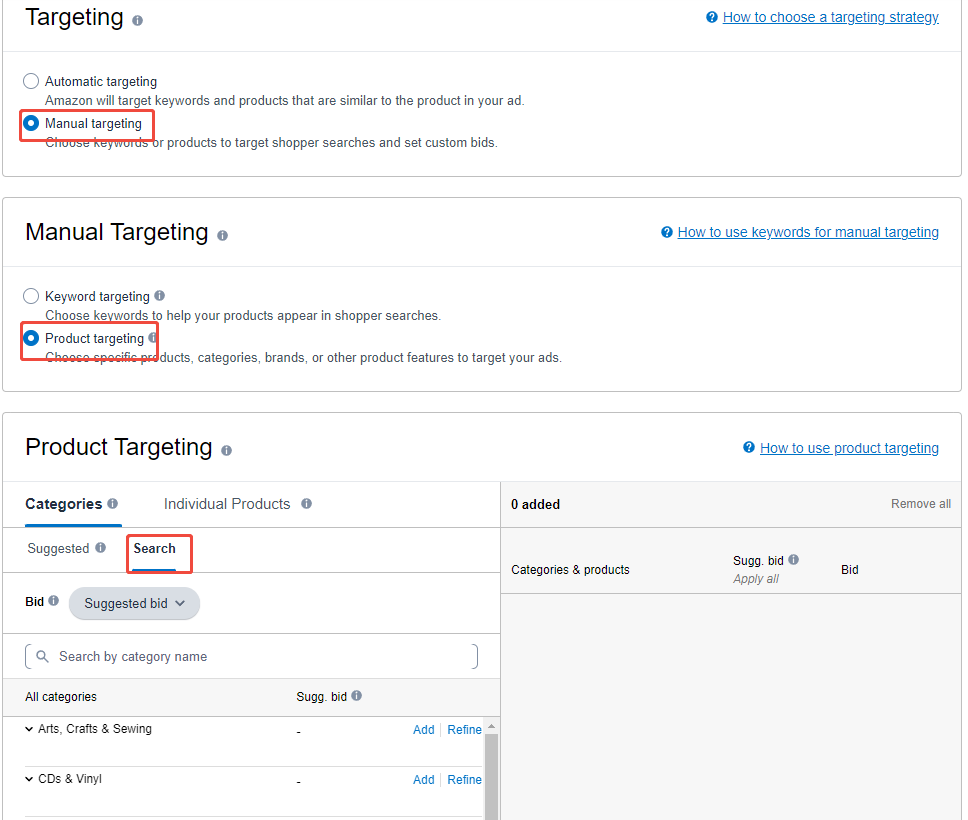Image resolution: width=968 pixels, height=820 pixels.
Task: Select Product targeting radio button
Action: point(31,338)
